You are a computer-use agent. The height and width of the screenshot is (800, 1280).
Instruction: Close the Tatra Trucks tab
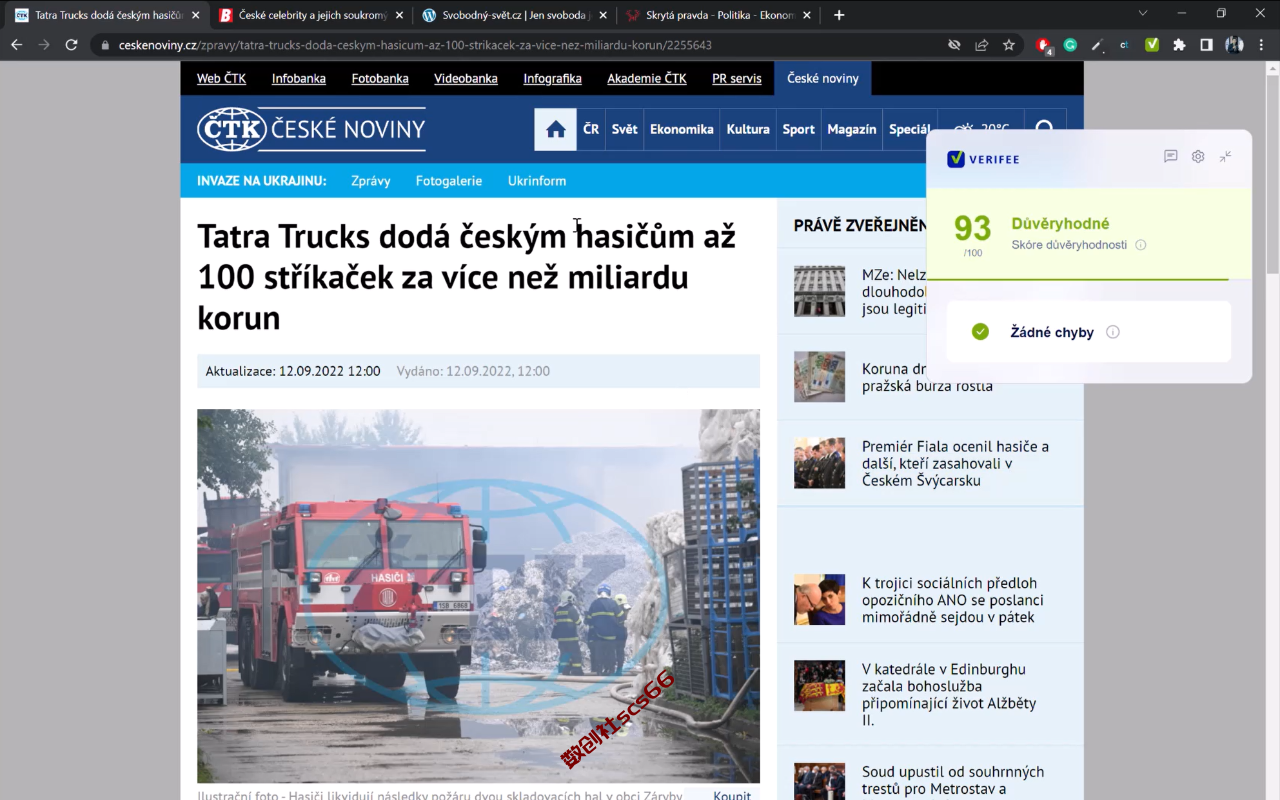(x=196, y=15)
